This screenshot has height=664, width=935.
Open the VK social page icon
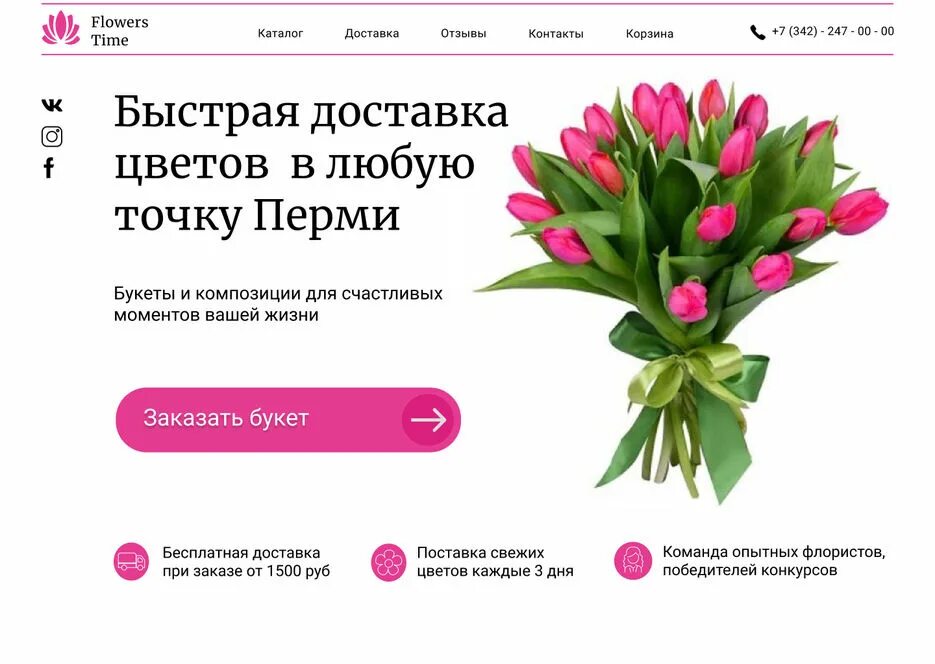tap(52, 106)
